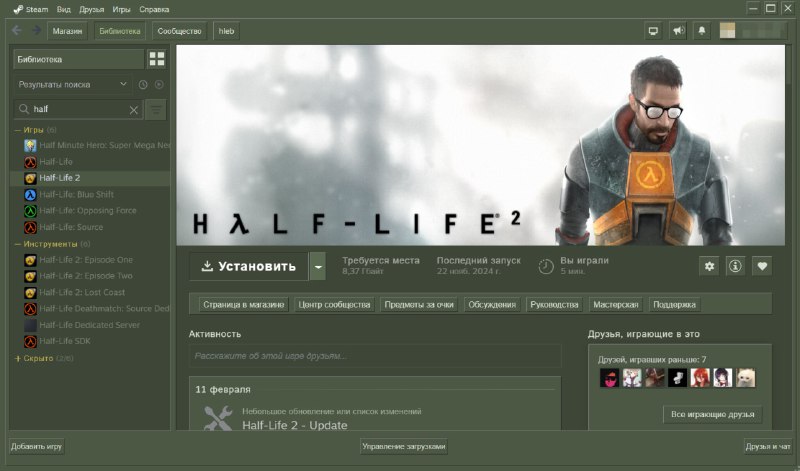Open Друзья и чат
800x471 pixels.
pyautogui.click(x=768, y=447)
